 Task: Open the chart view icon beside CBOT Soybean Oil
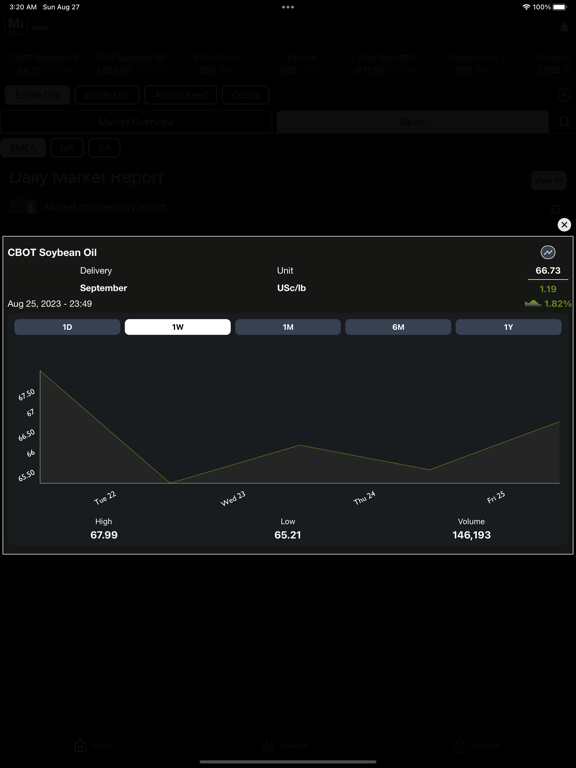click(548, 253)
